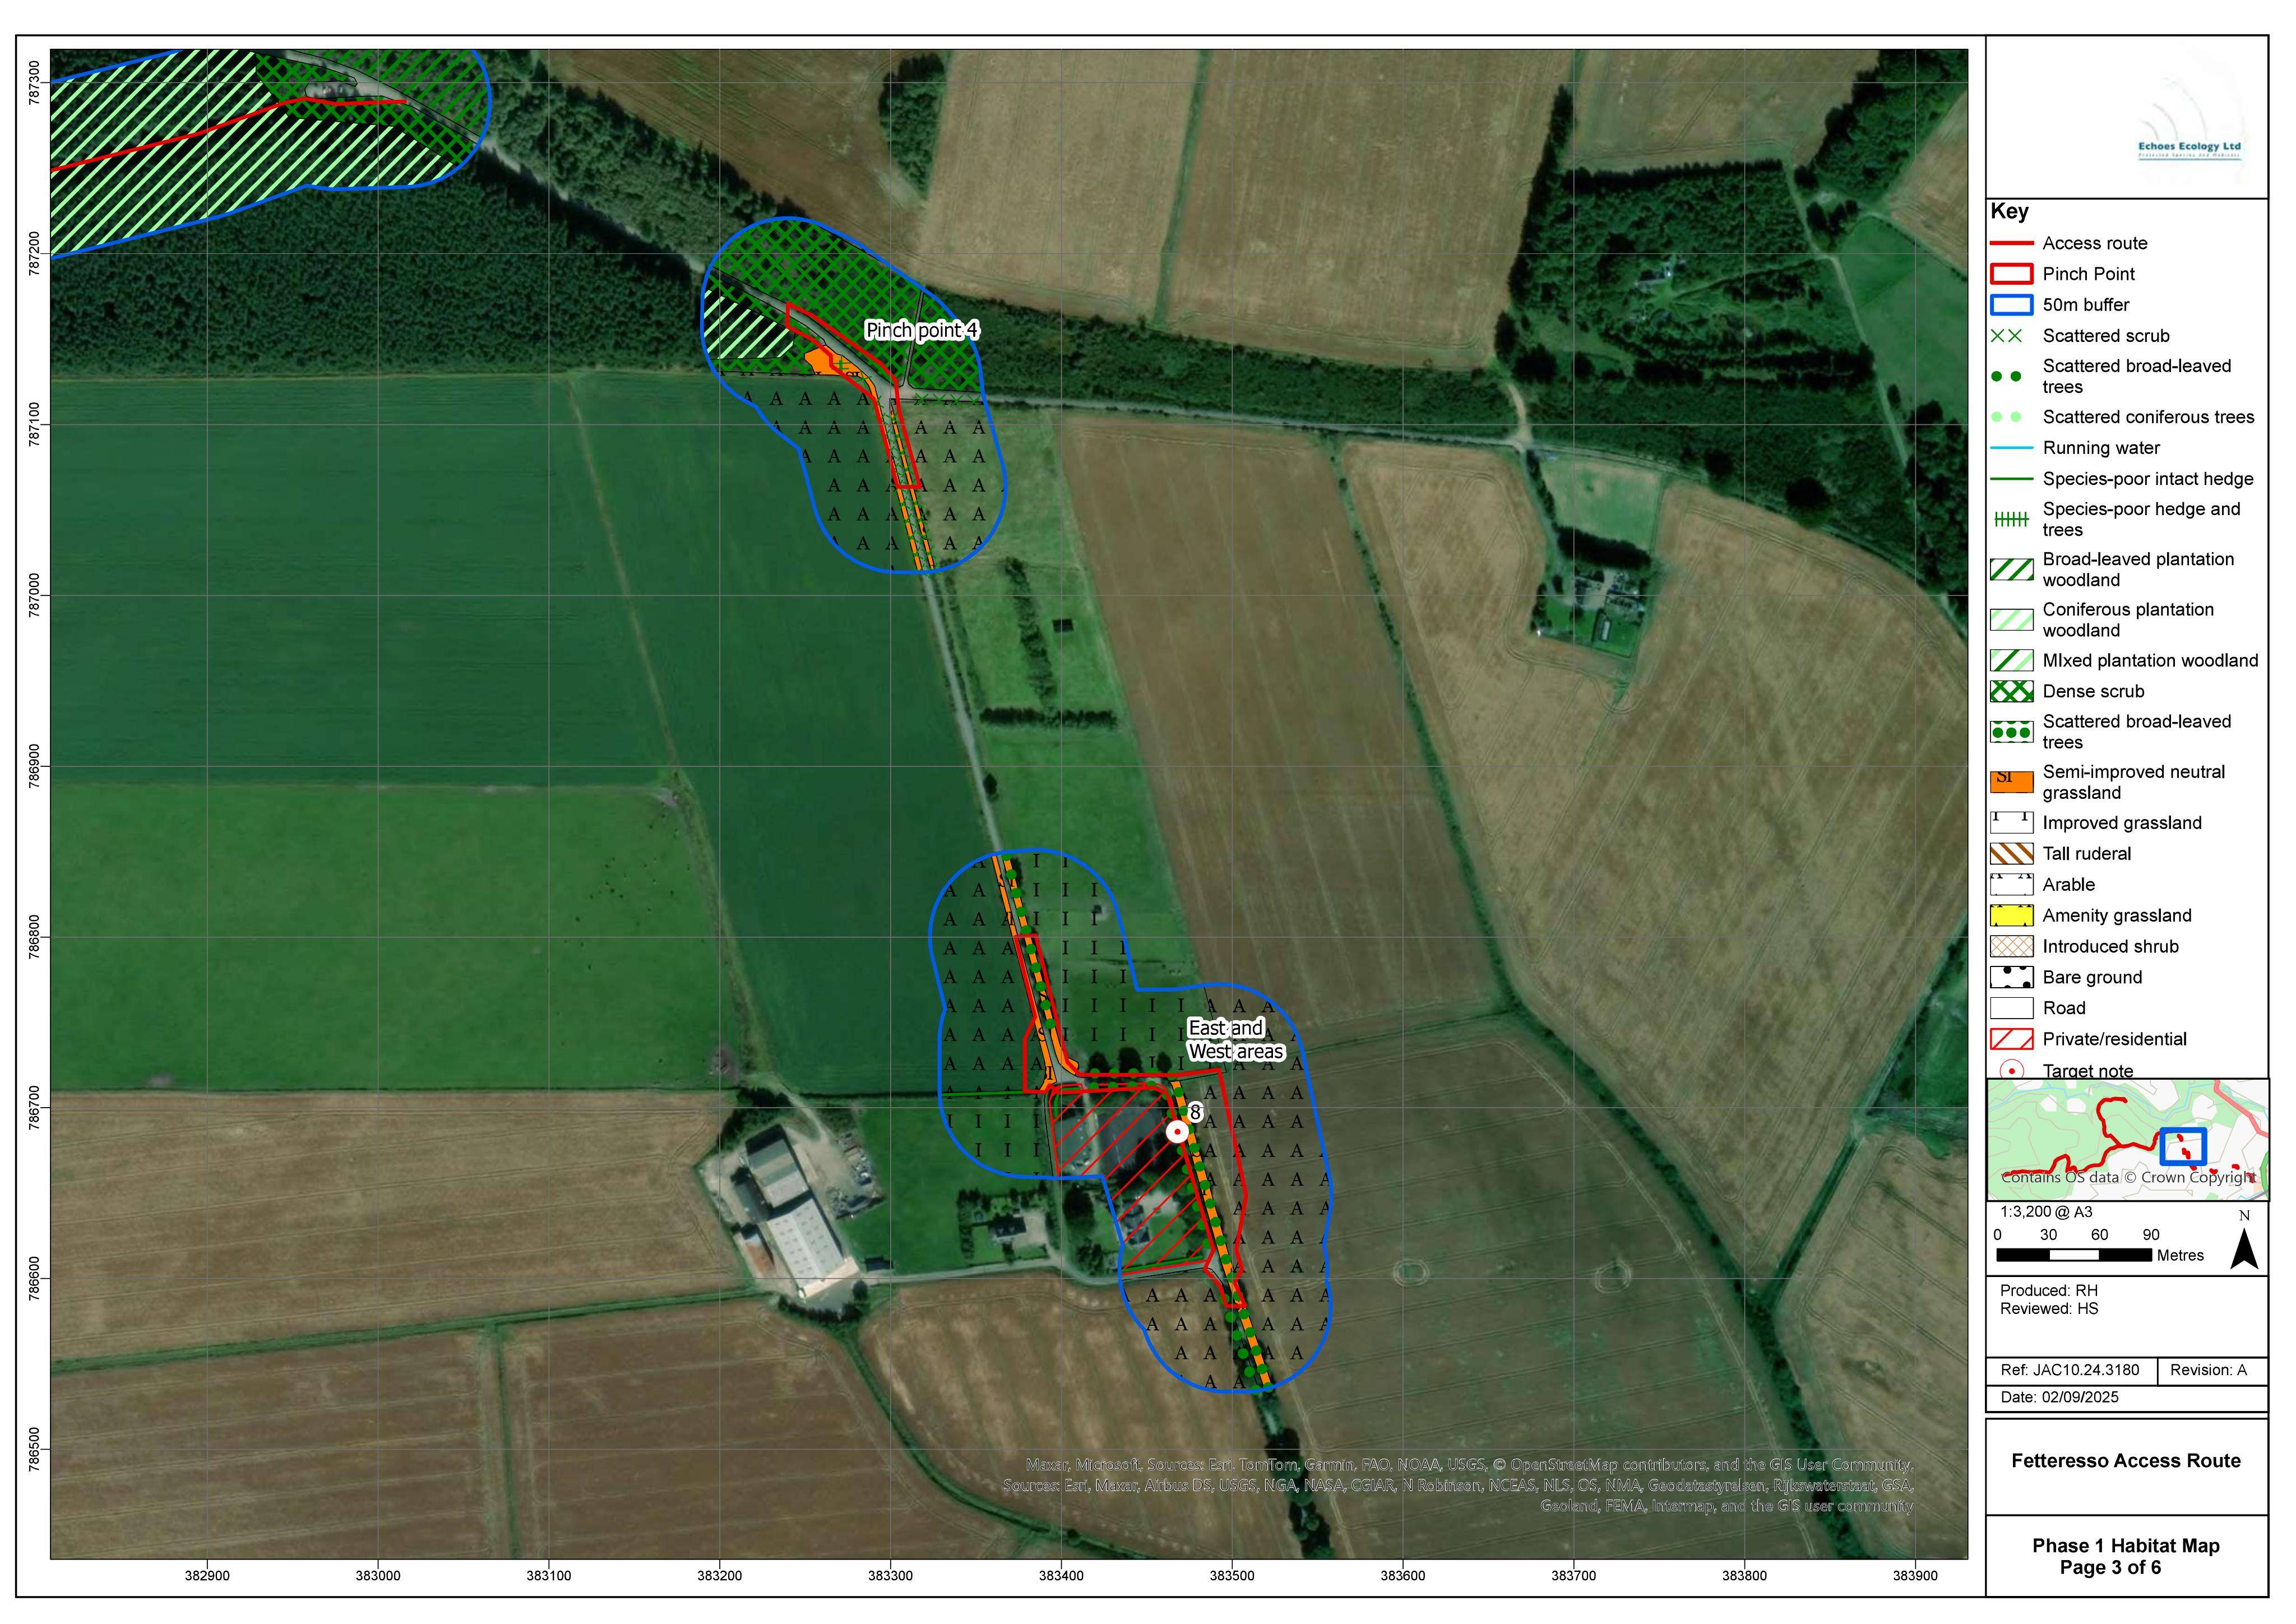Click the Target note circle symbol in key

[2011, 1070]
